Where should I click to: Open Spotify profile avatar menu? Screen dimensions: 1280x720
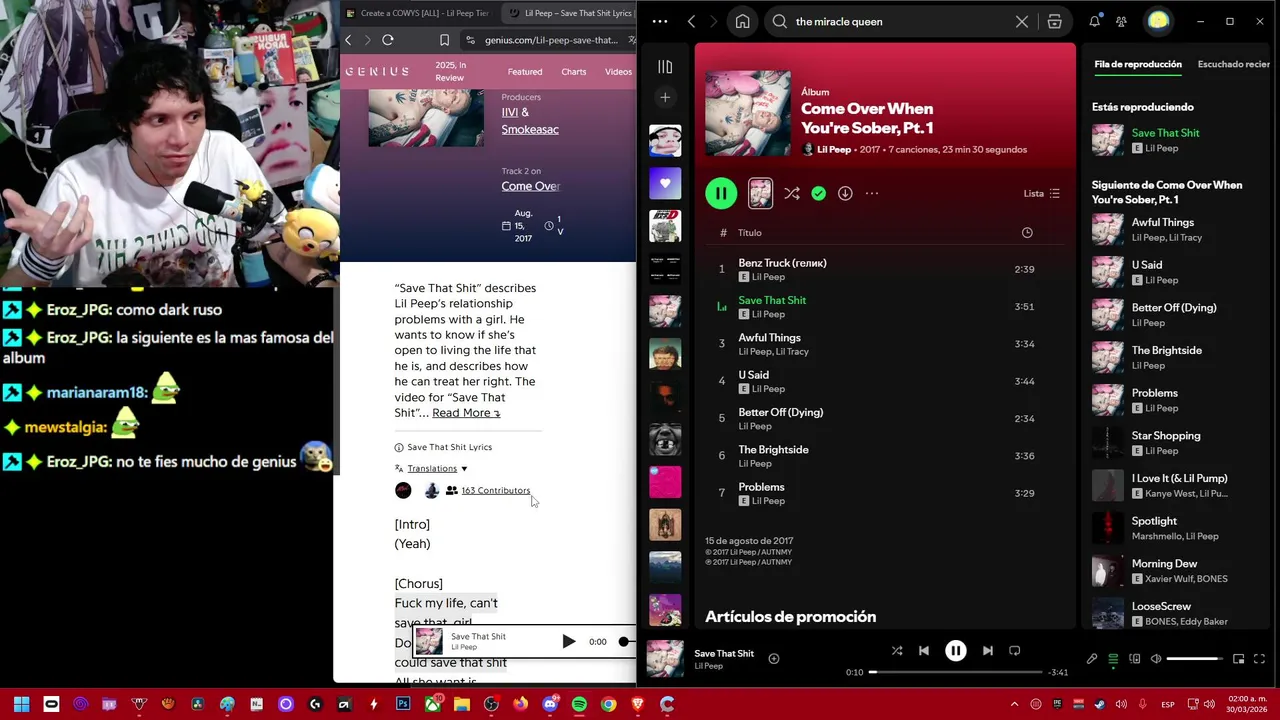[1158, 21]
